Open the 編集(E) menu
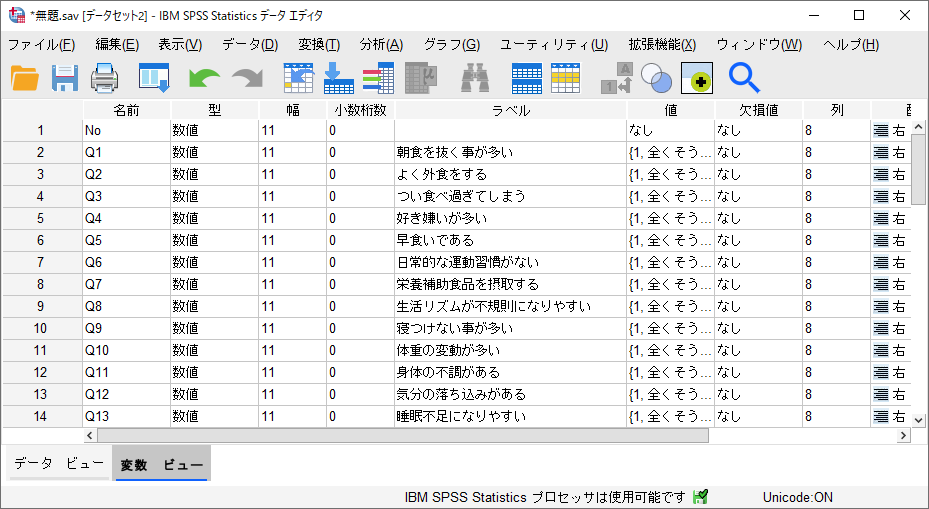 117,44
